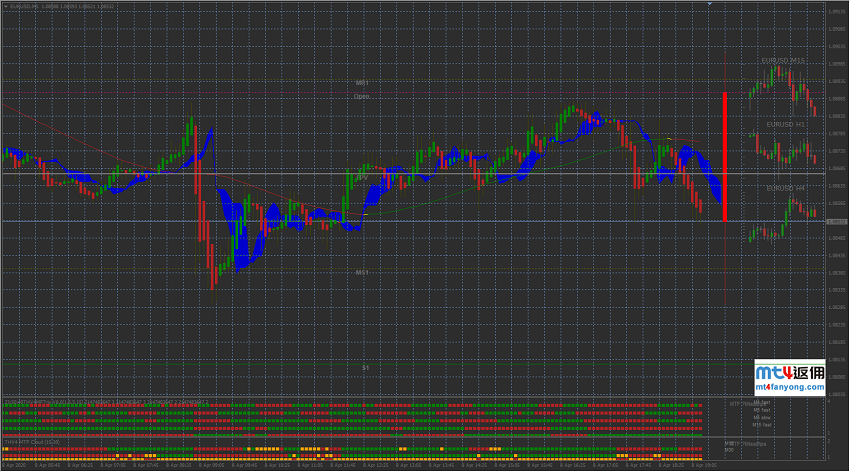The width and height of the screenshot is (850, 472).
Task: Open the mt4fanyong.com logo link
Action: click(790, 377)
